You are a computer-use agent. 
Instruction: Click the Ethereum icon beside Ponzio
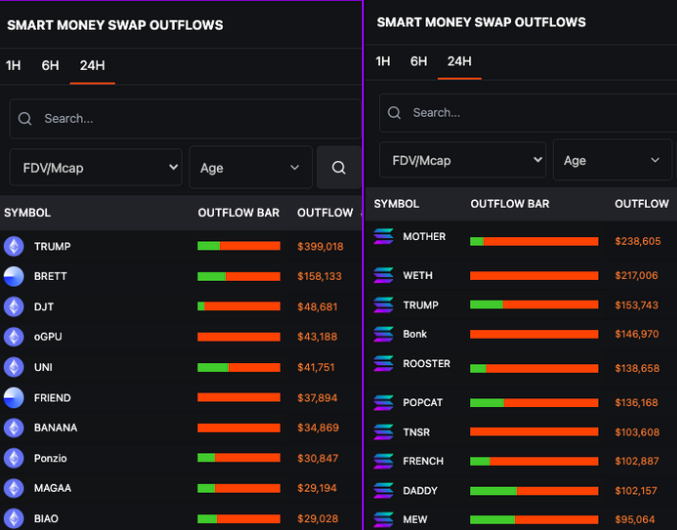[x=14, y=458]
